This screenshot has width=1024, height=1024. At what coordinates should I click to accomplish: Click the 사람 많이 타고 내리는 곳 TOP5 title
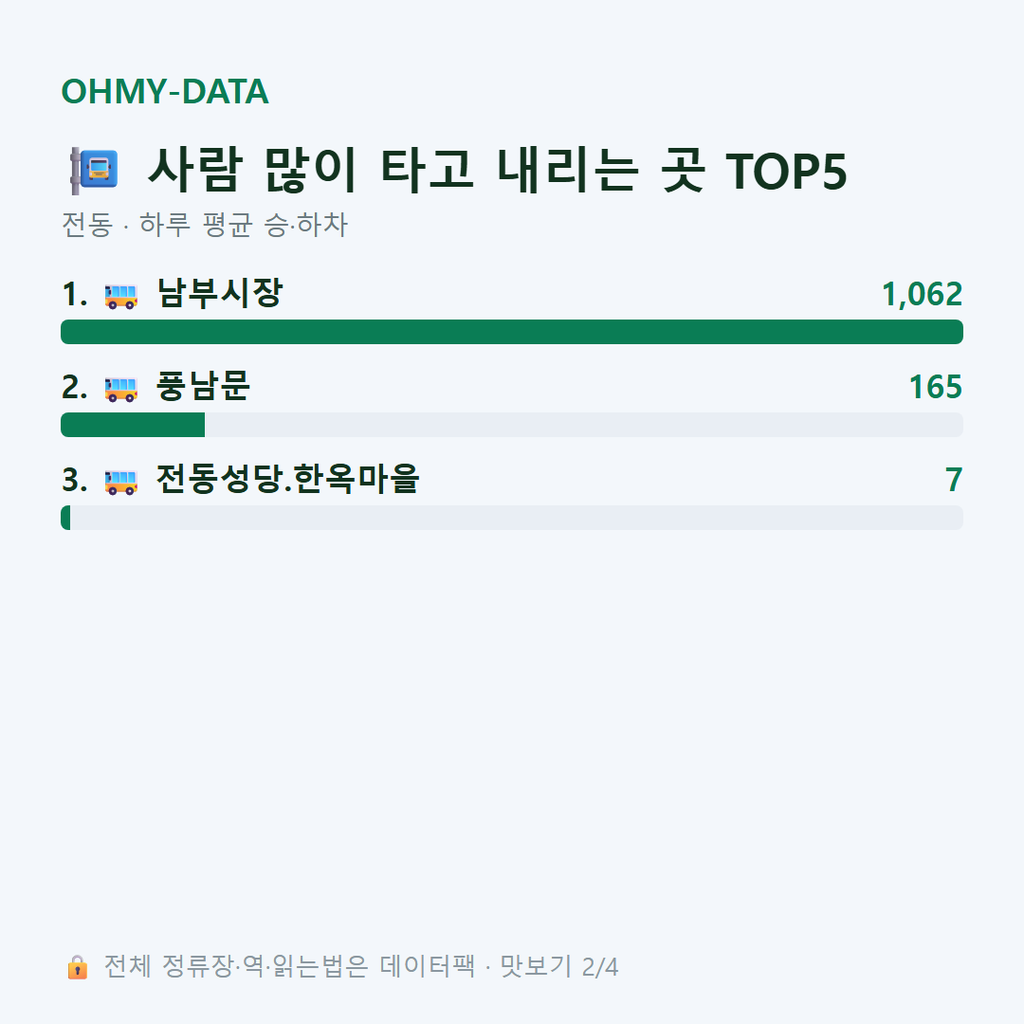coord(497,170)
